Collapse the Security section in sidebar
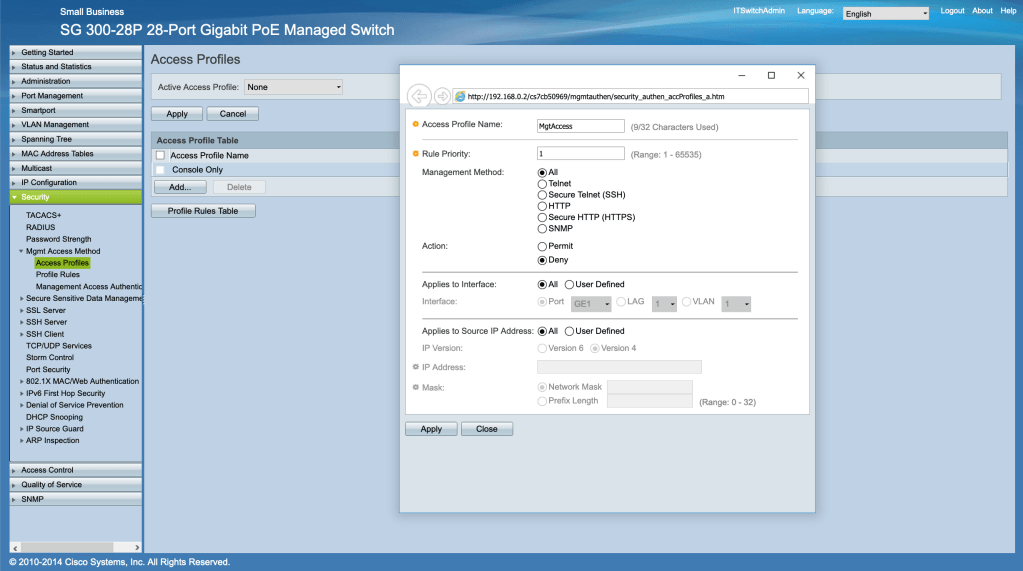 coord(14,197)
